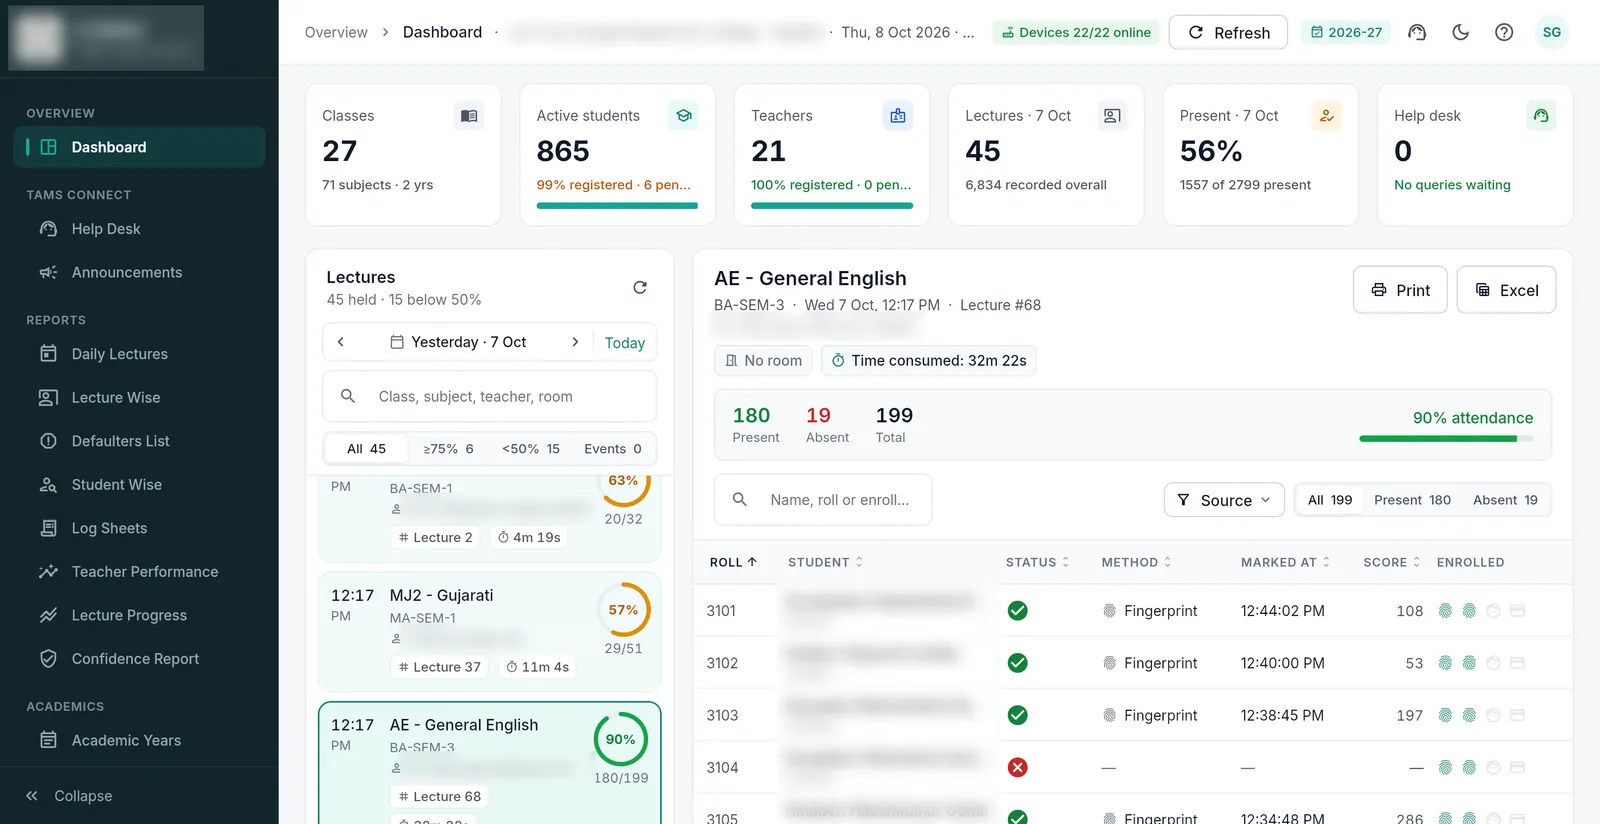
Task: Sort by MARKED AT column
Action: [1286, 562]
